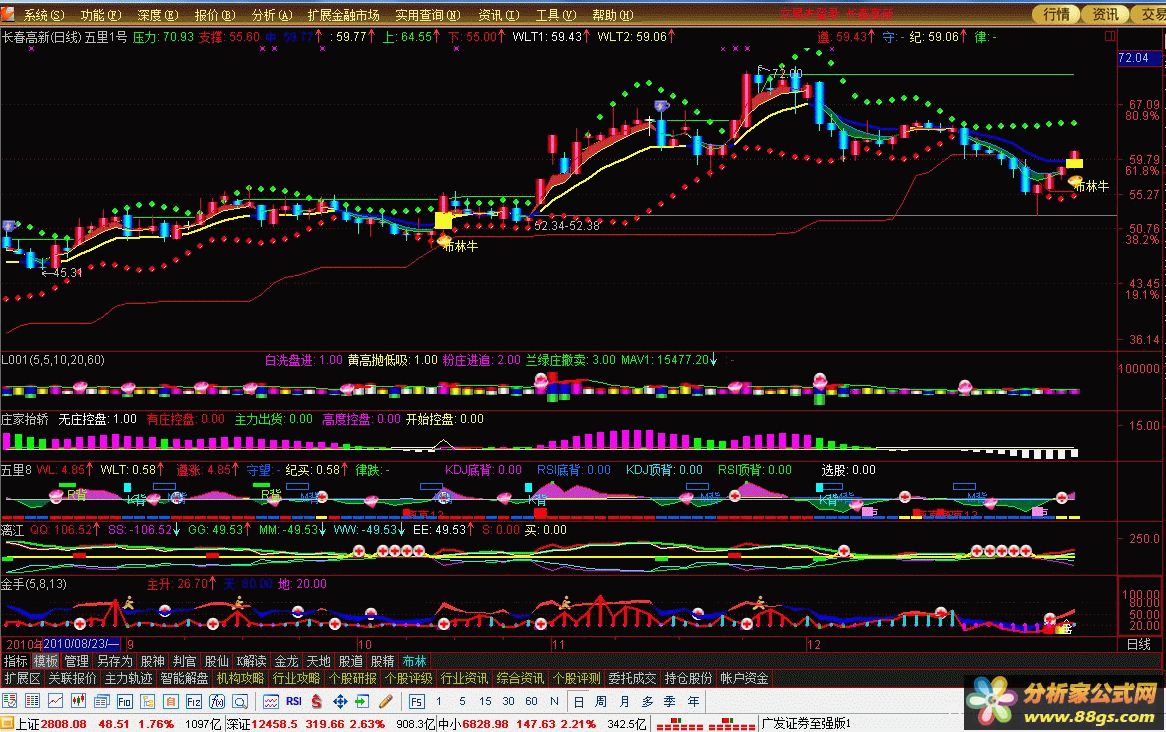Click the pencil drawing tool icon
Screen dimensions: 1166x732
pyautogui.click(x=386, y=702)
